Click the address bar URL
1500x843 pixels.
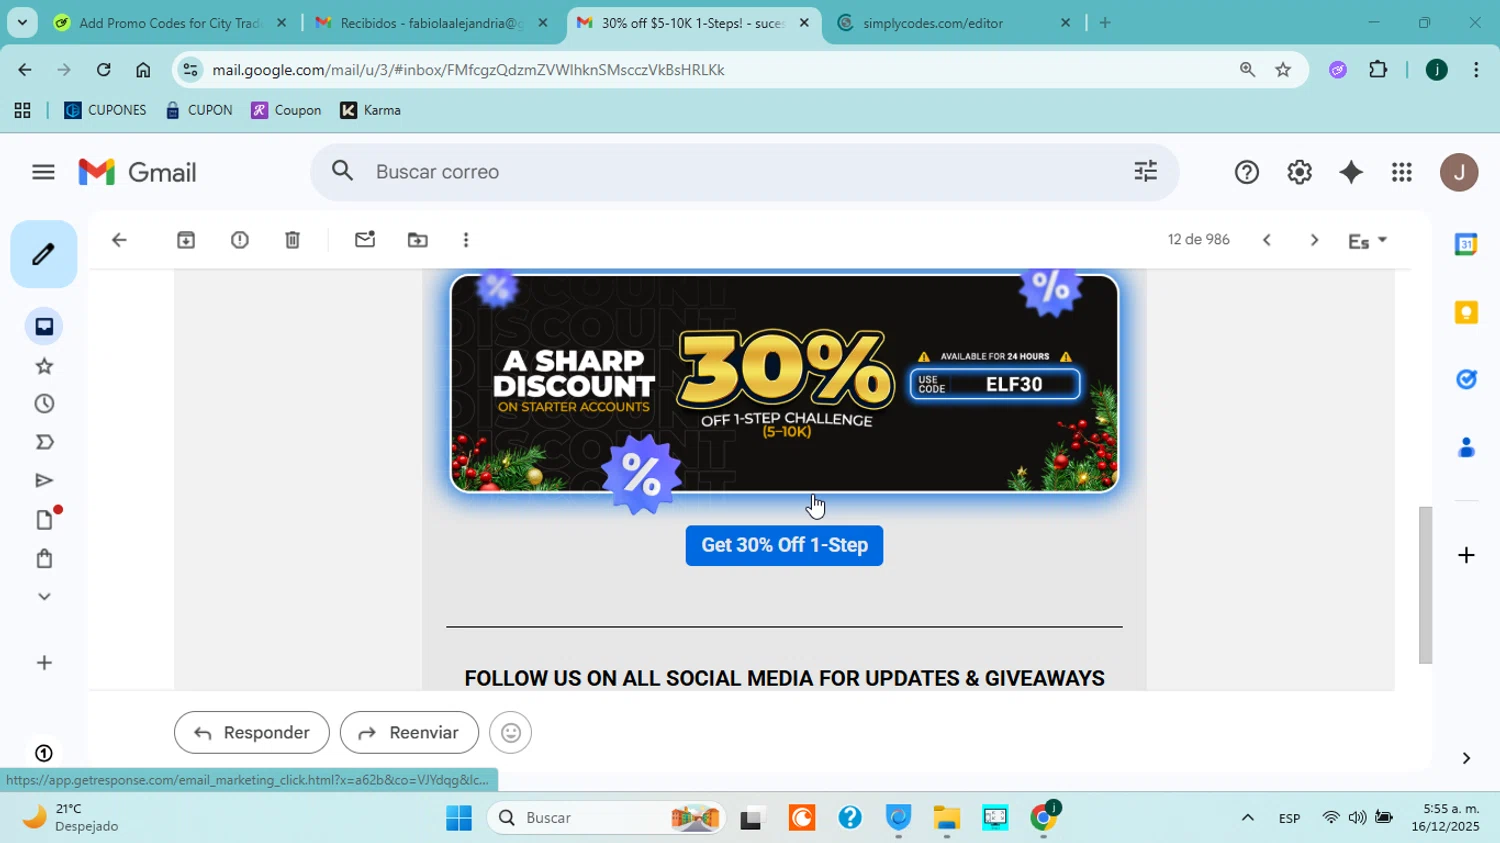(x=469, y=70)
